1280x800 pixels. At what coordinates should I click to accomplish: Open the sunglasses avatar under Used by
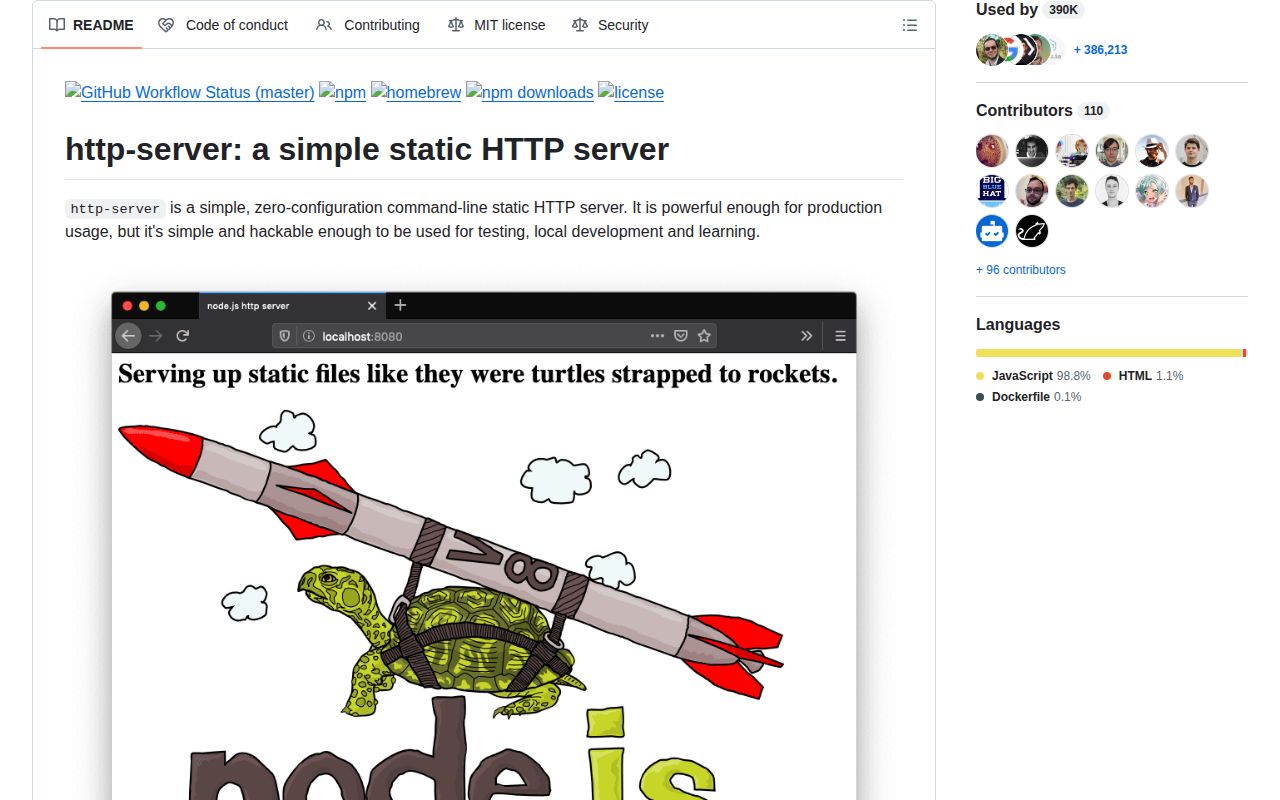point(990,50)
